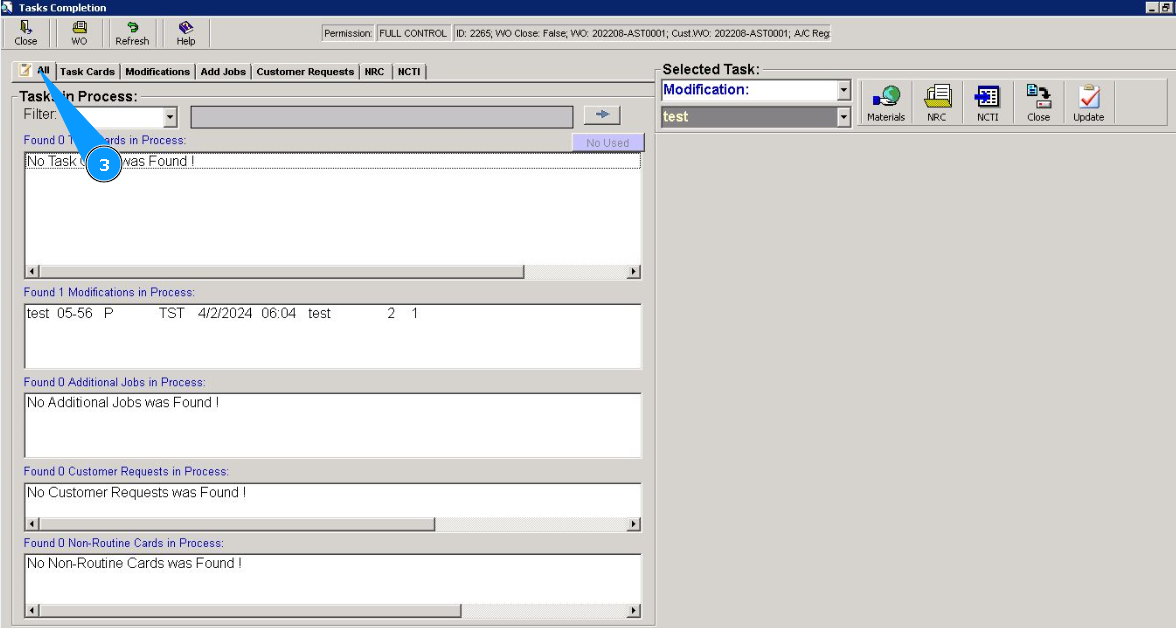Switch to the Task Cards tab
The image size is (1176, 629).
(x=87, y=72)
